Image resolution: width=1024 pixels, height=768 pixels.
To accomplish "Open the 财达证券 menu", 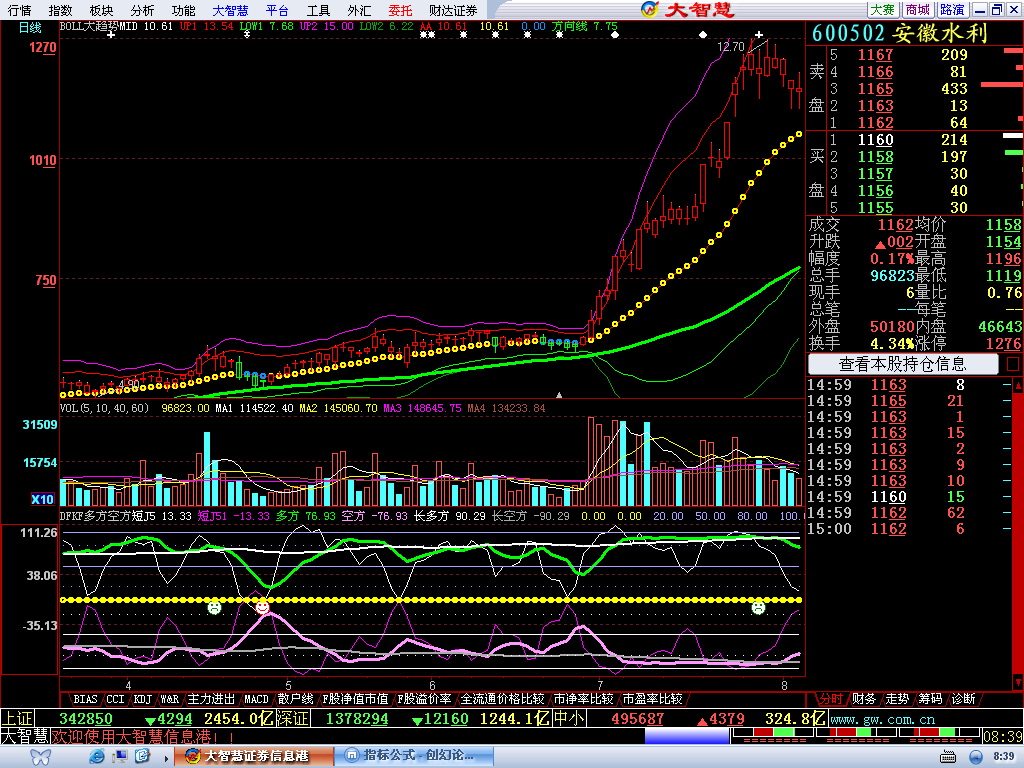I will (x=453, y=10).
